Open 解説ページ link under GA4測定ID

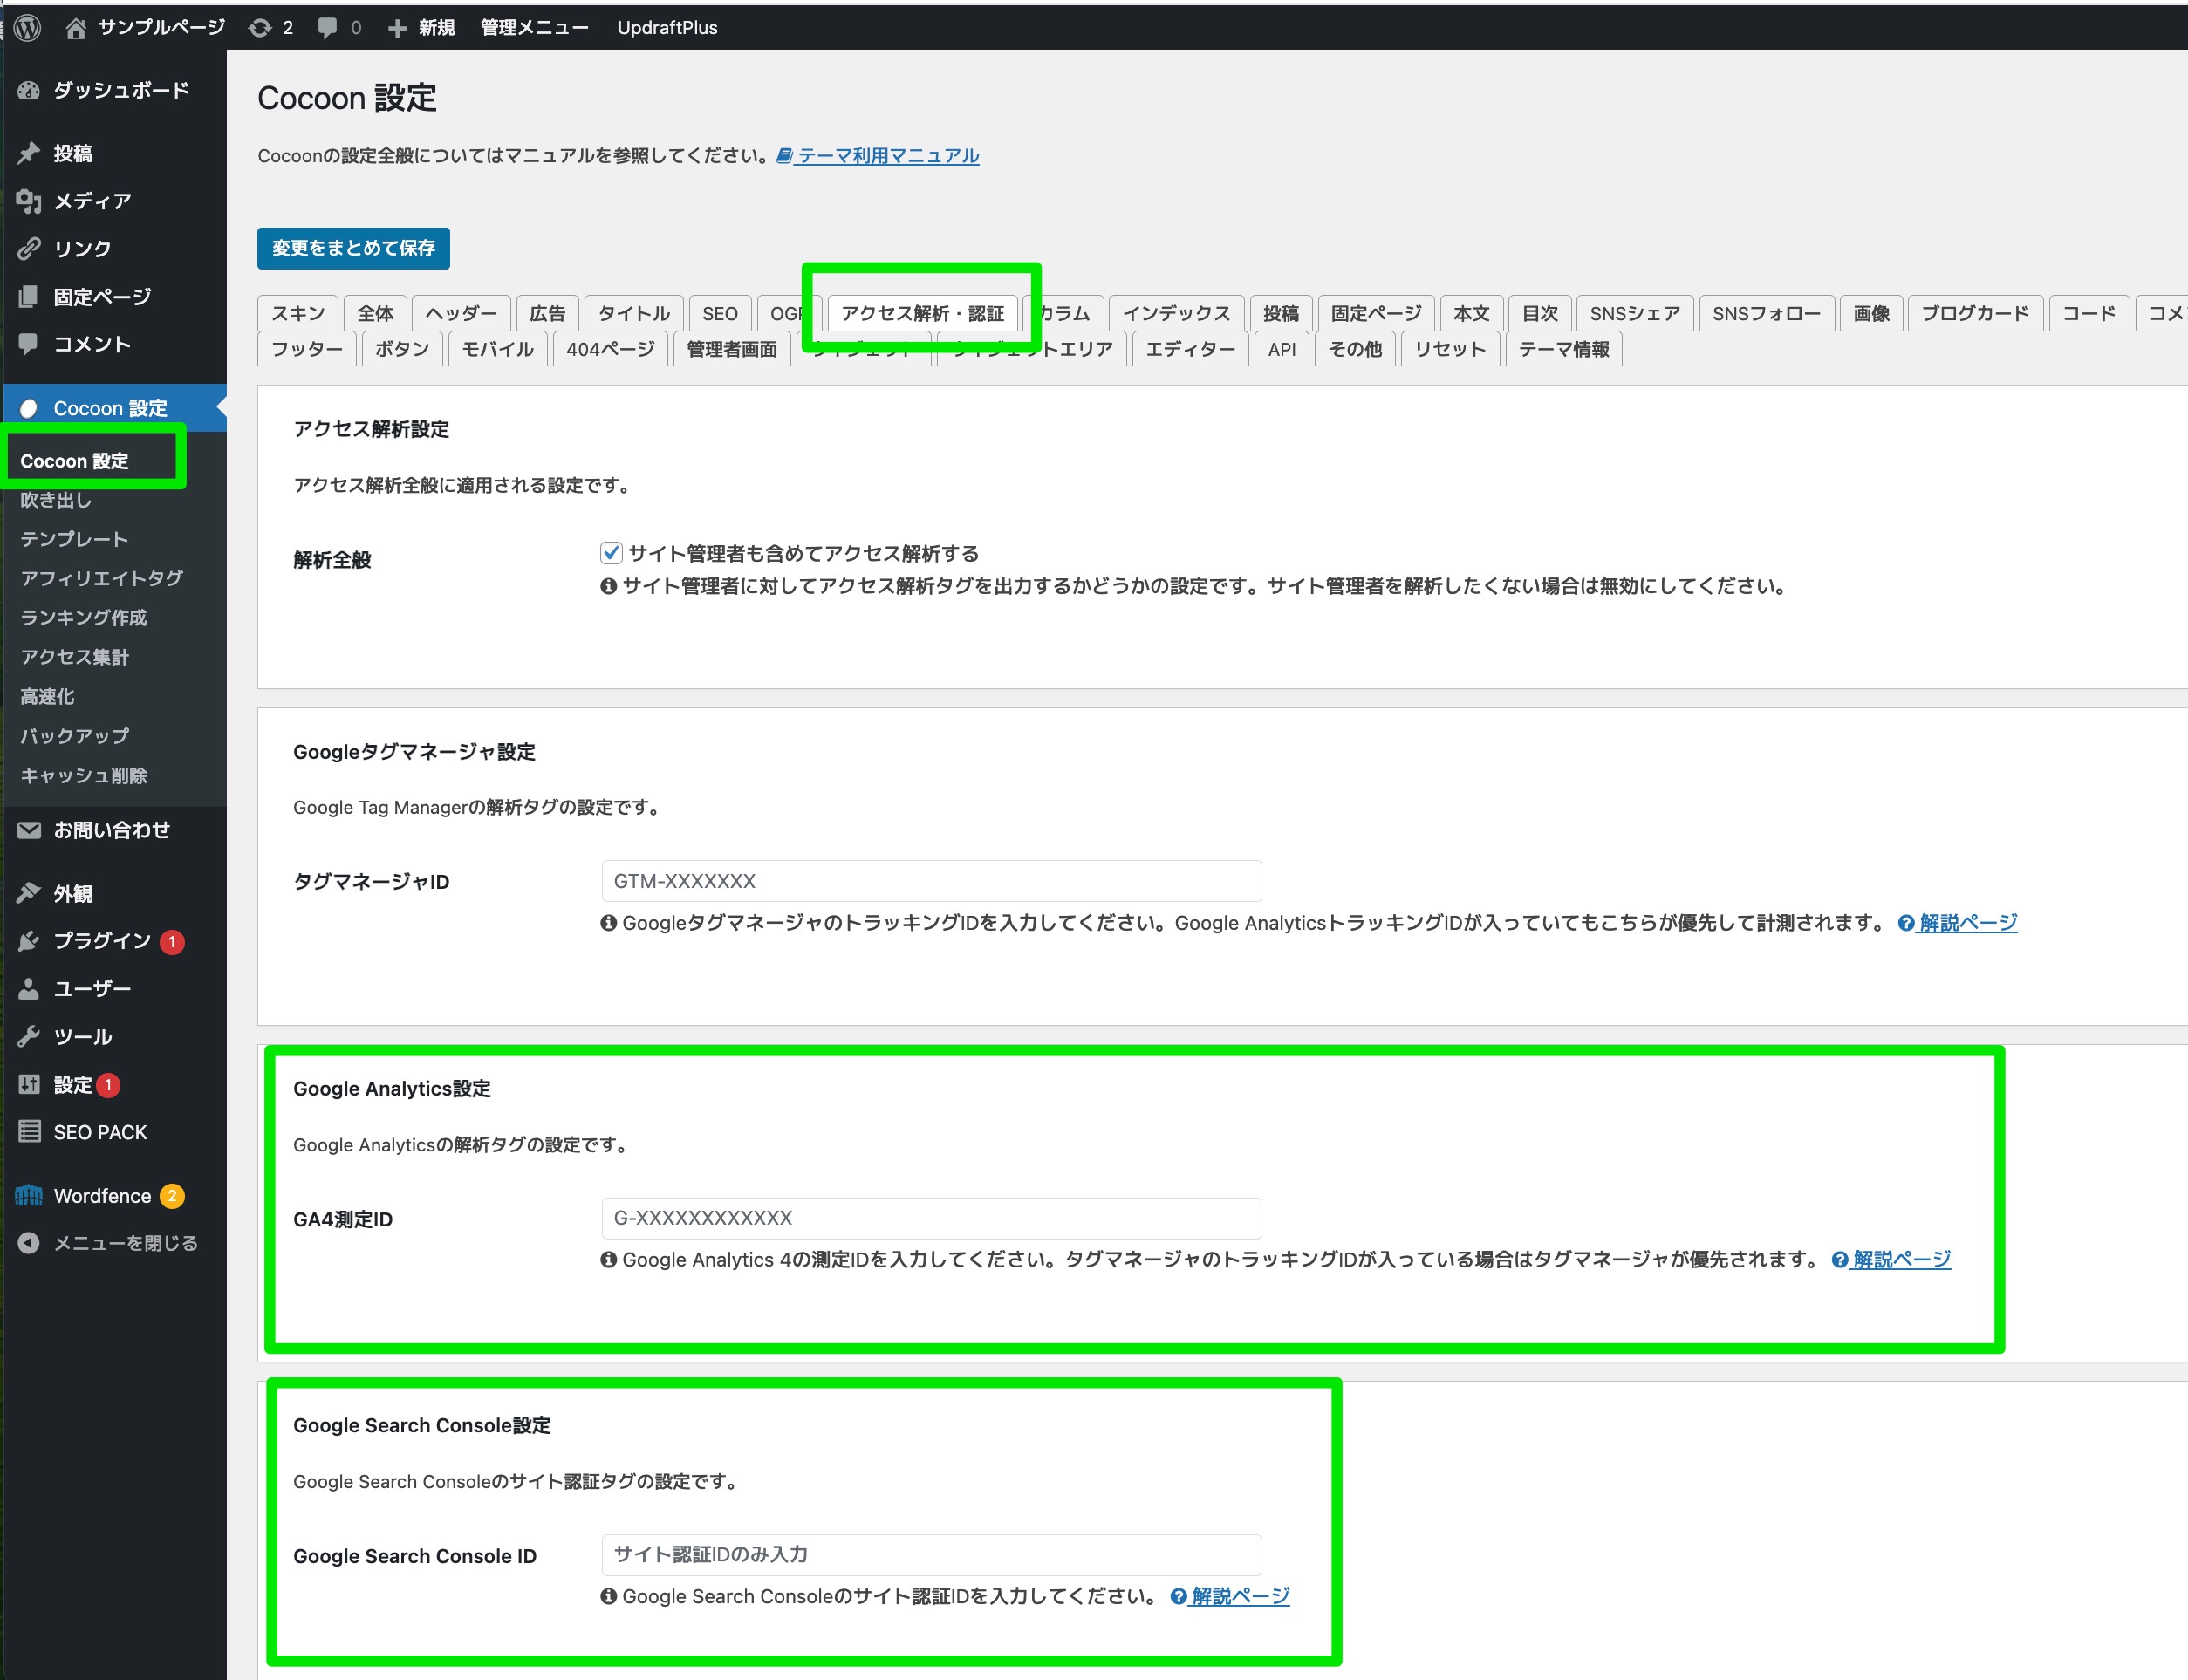coord(1901,1260)
